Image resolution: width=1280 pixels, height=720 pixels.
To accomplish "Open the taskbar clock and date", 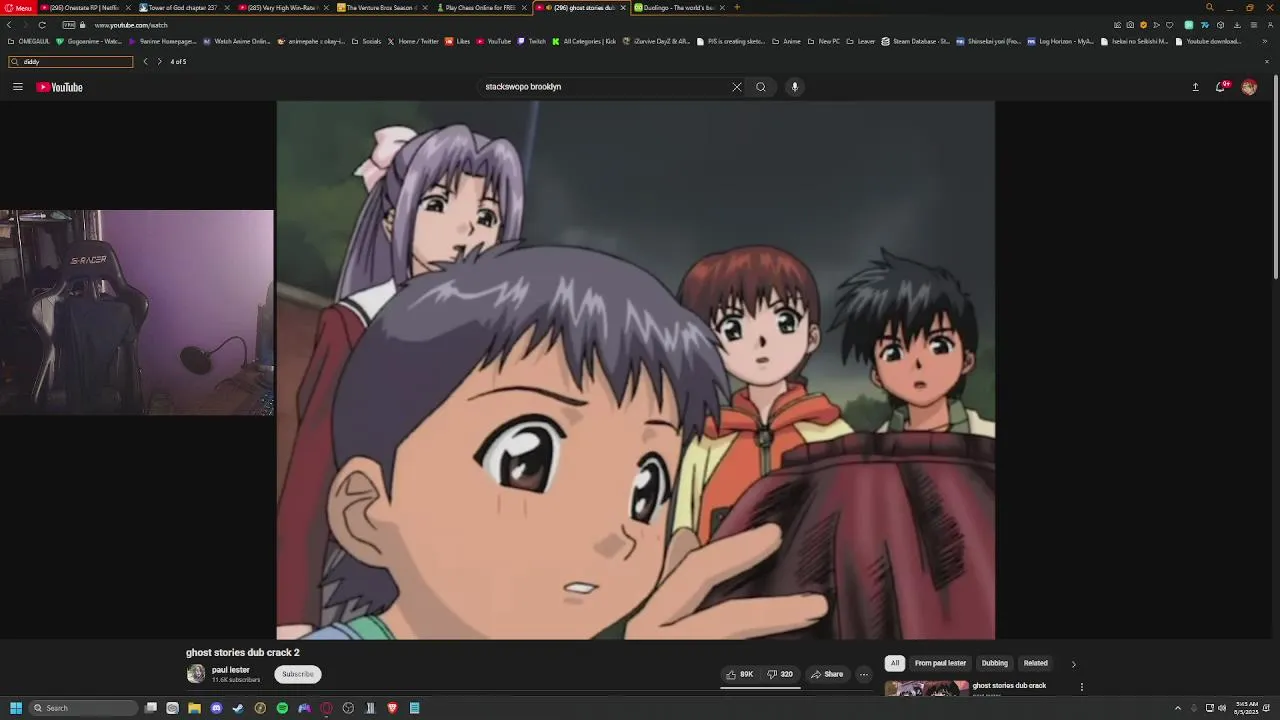I will pos(1247,708).
